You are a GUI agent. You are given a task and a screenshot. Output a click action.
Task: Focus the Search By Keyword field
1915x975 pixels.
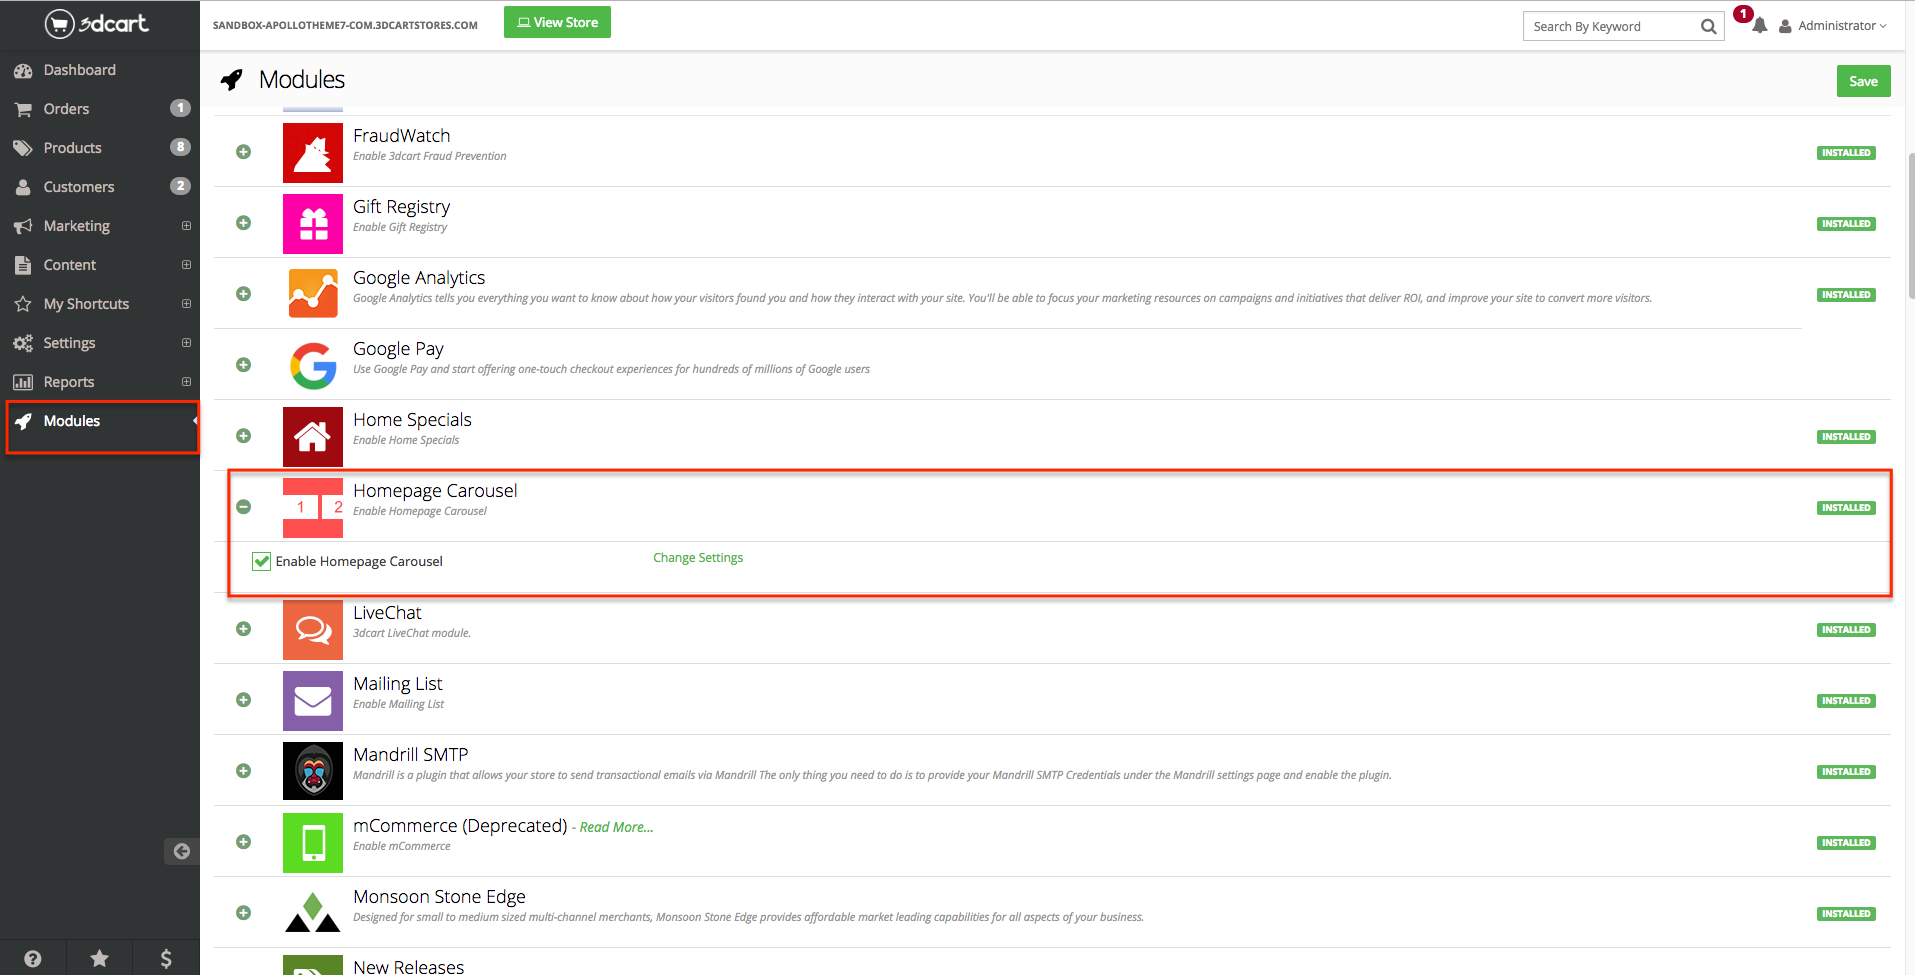(x=1613, y=27)
